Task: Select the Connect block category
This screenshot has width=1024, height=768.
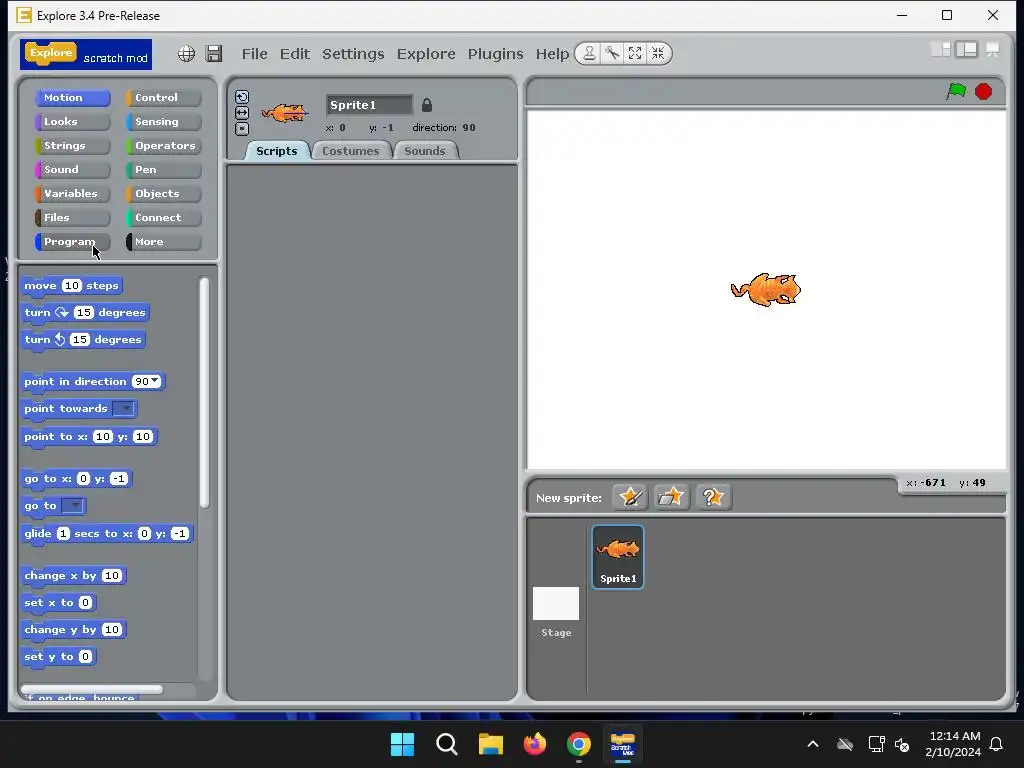Action: (x=164, y=217)
